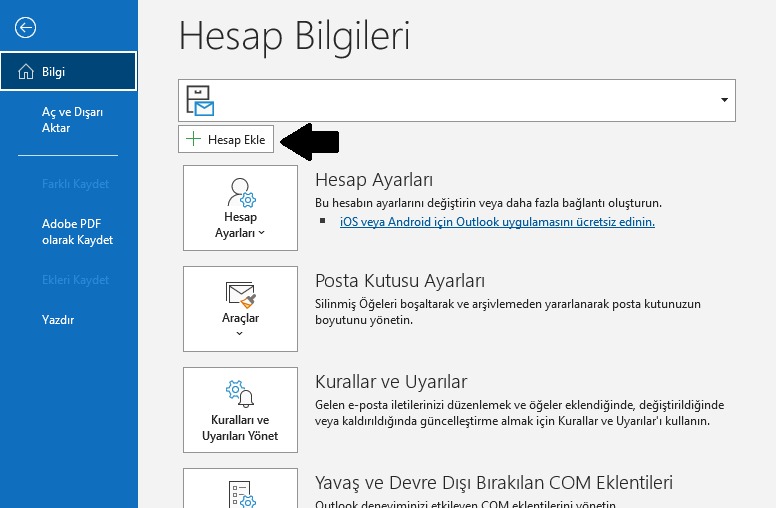Click the COM add-ins checklist gear icon
The height and width of the screenshot is (508, 776).
point(242,494)
